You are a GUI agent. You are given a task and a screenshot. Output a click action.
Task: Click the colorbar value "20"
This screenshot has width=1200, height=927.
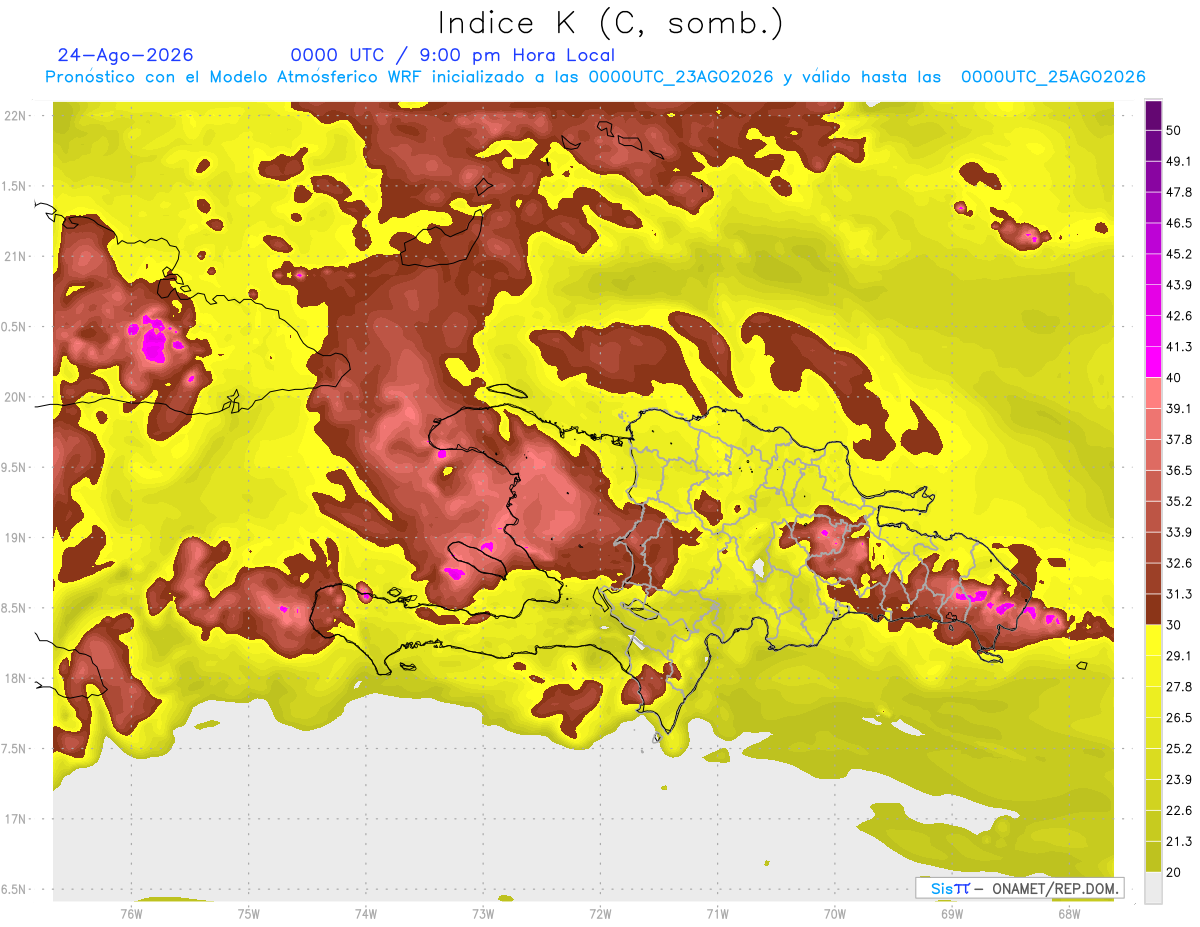tap(1175, 872)
